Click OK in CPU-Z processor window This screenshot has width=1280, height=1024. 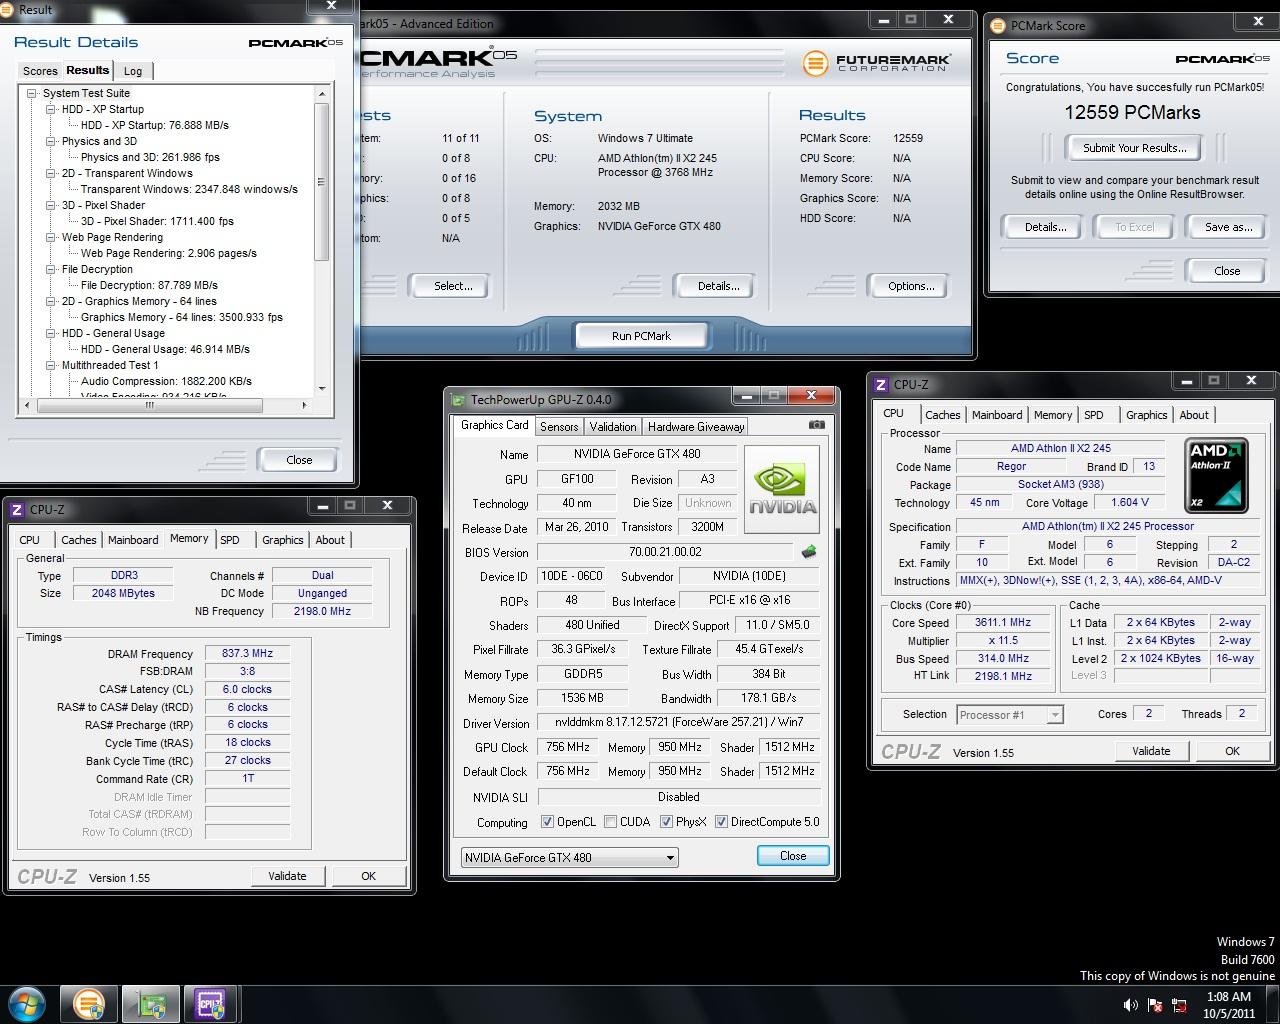point(1232,751)
